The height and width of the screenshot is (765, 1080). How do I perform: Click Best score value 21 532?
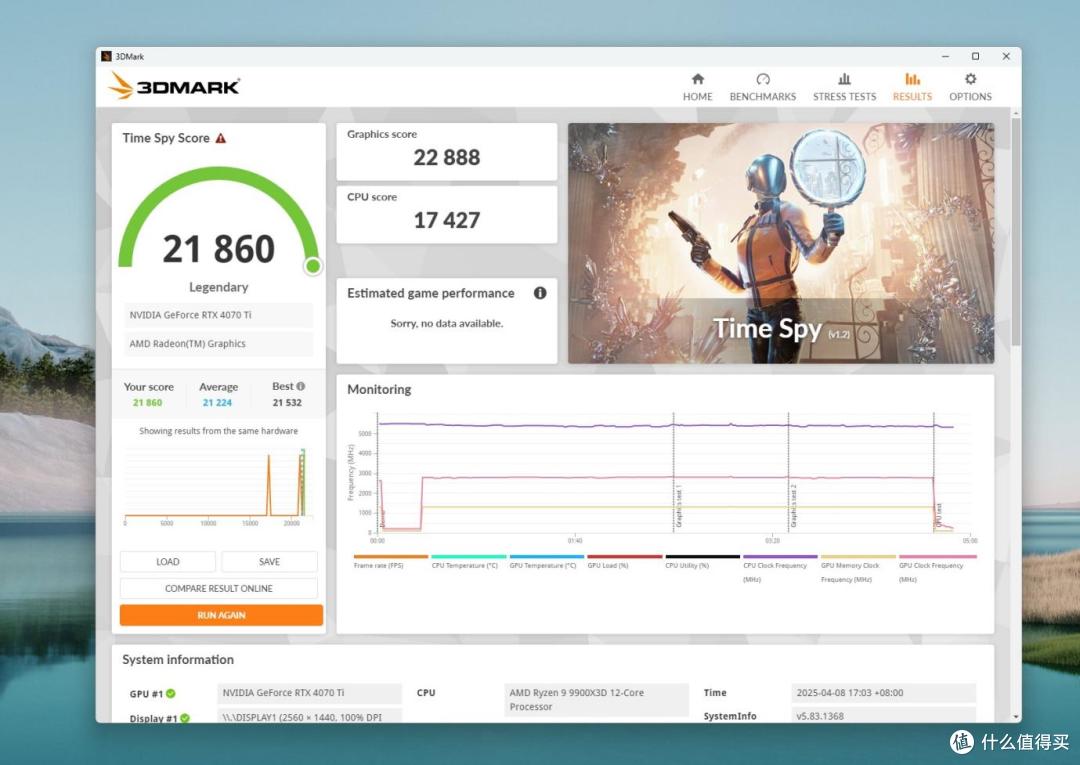287,403
